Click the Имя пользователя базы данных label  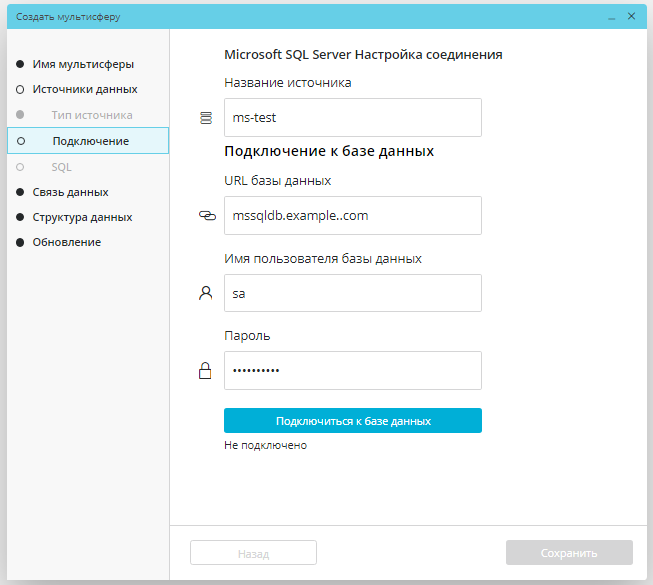[x=323, y=259]
